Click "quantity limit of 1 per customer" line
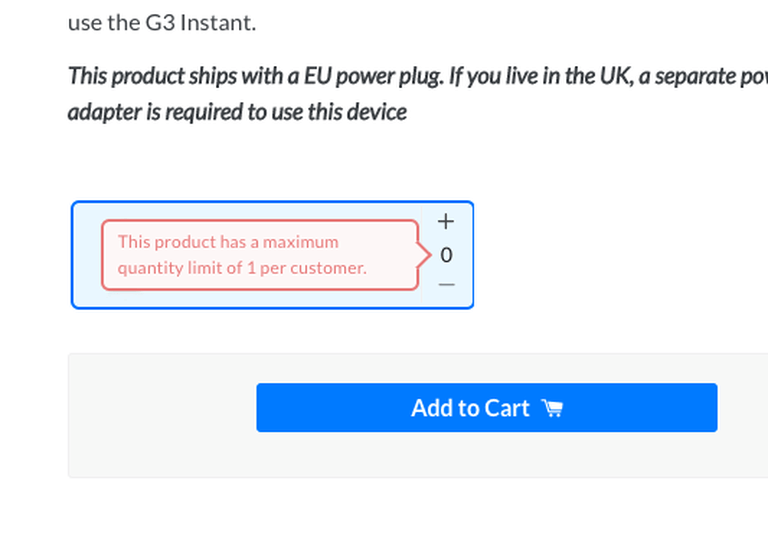Image resolution: width=768 pixels, height=533 pixels. [x=242, y=268]
